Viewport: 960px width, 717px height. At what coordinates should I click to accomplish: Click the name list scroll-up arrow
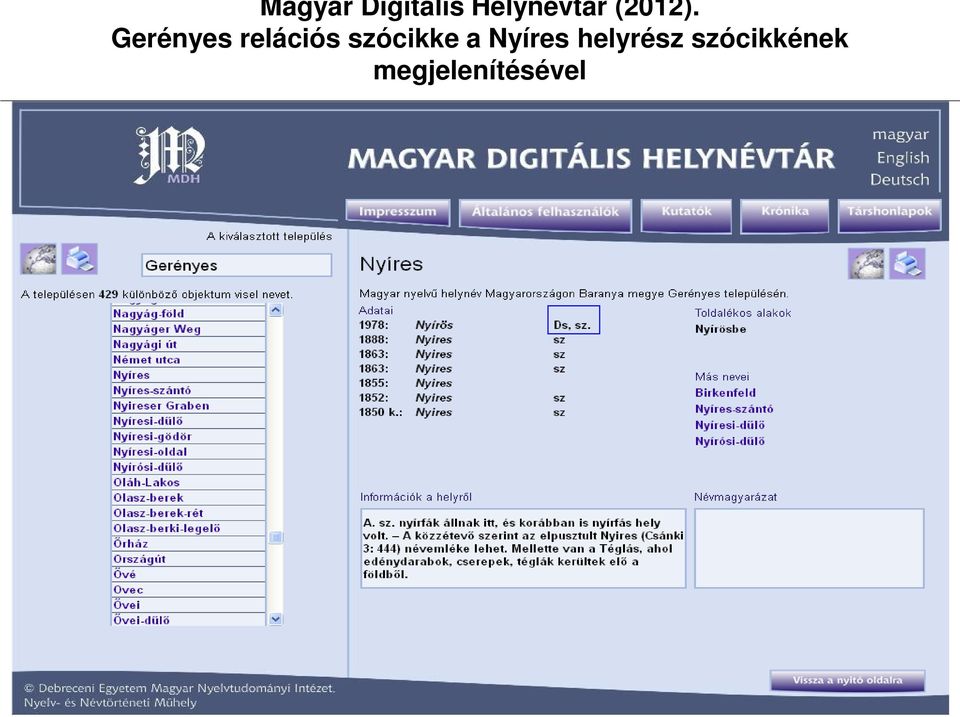(276, 310)
